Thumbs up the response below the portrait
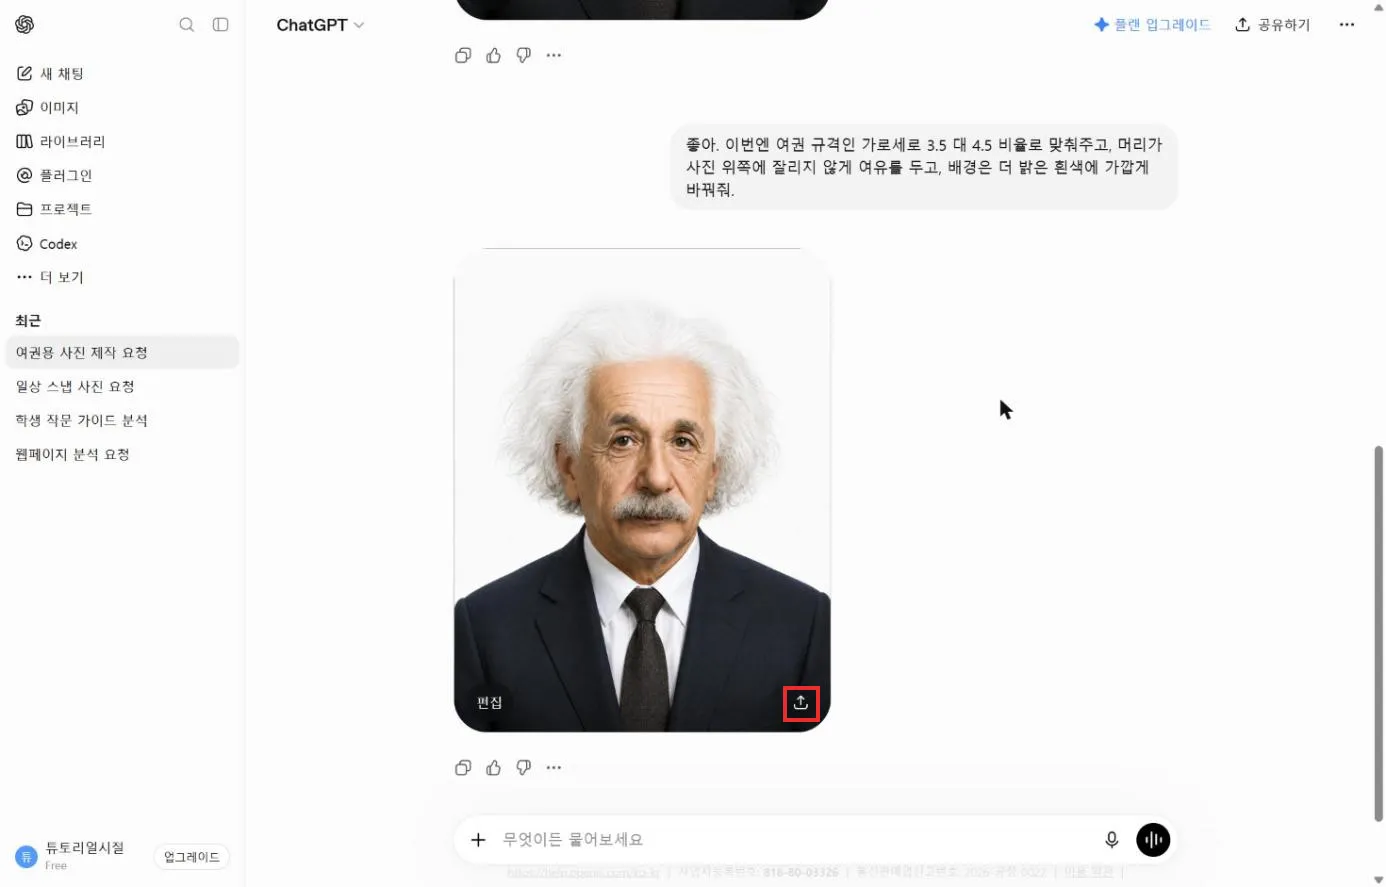The height and width of the screenshot is (887, 1386). pos(493,768)
